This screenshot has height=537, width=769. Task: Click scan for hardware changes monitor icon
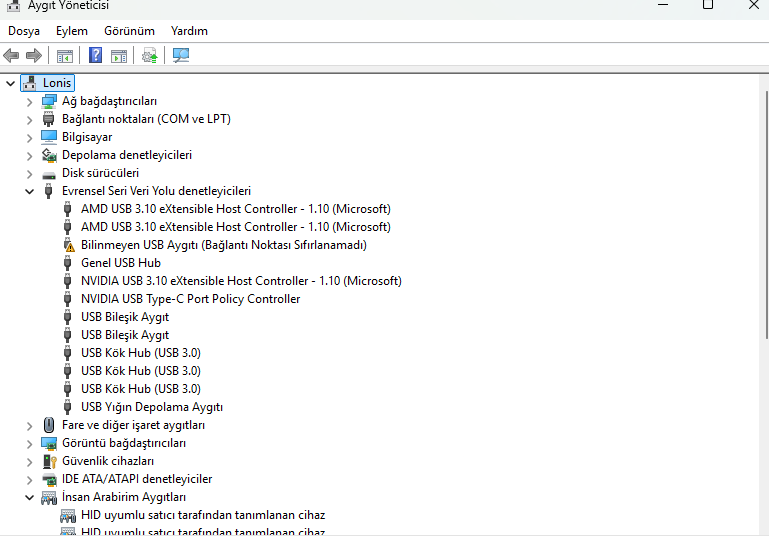click(x=181, y=55)
